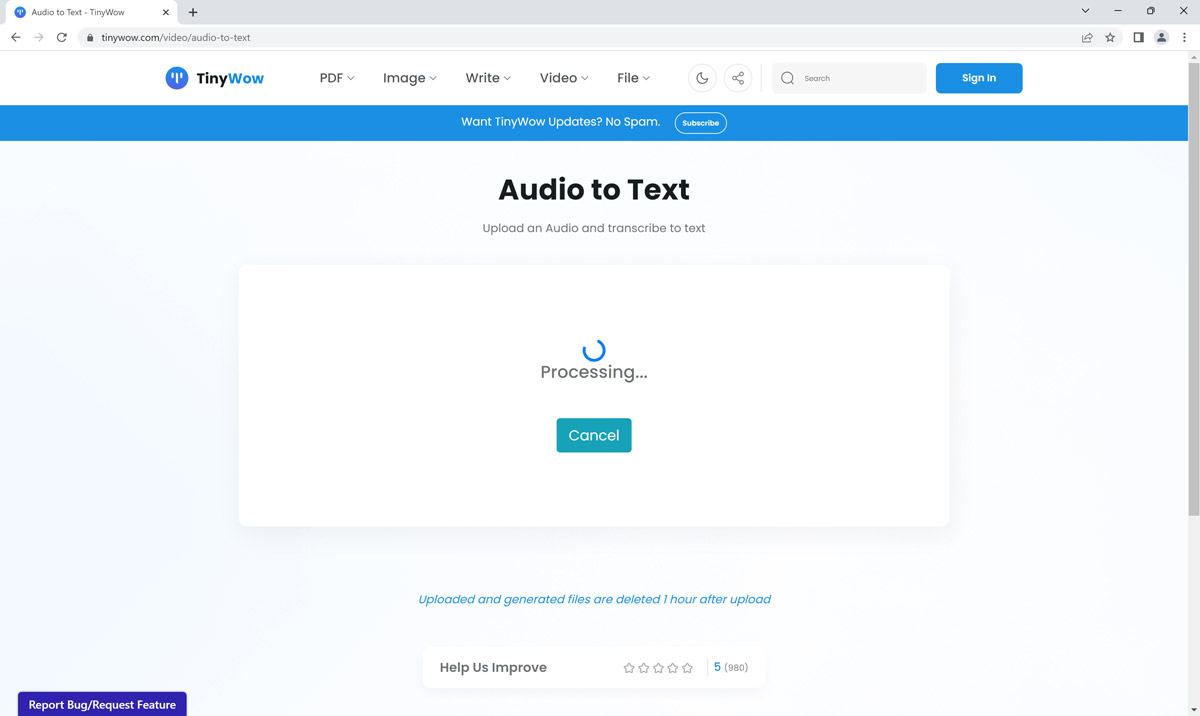
Task: Cancel the audio processing
Action: tap(593, 435)
